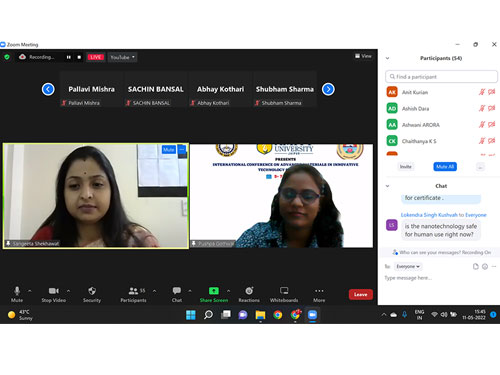The width and height of the screenshot is (500, 375).
Task: Toggle Stop Video camera
Action: (54, 291)
